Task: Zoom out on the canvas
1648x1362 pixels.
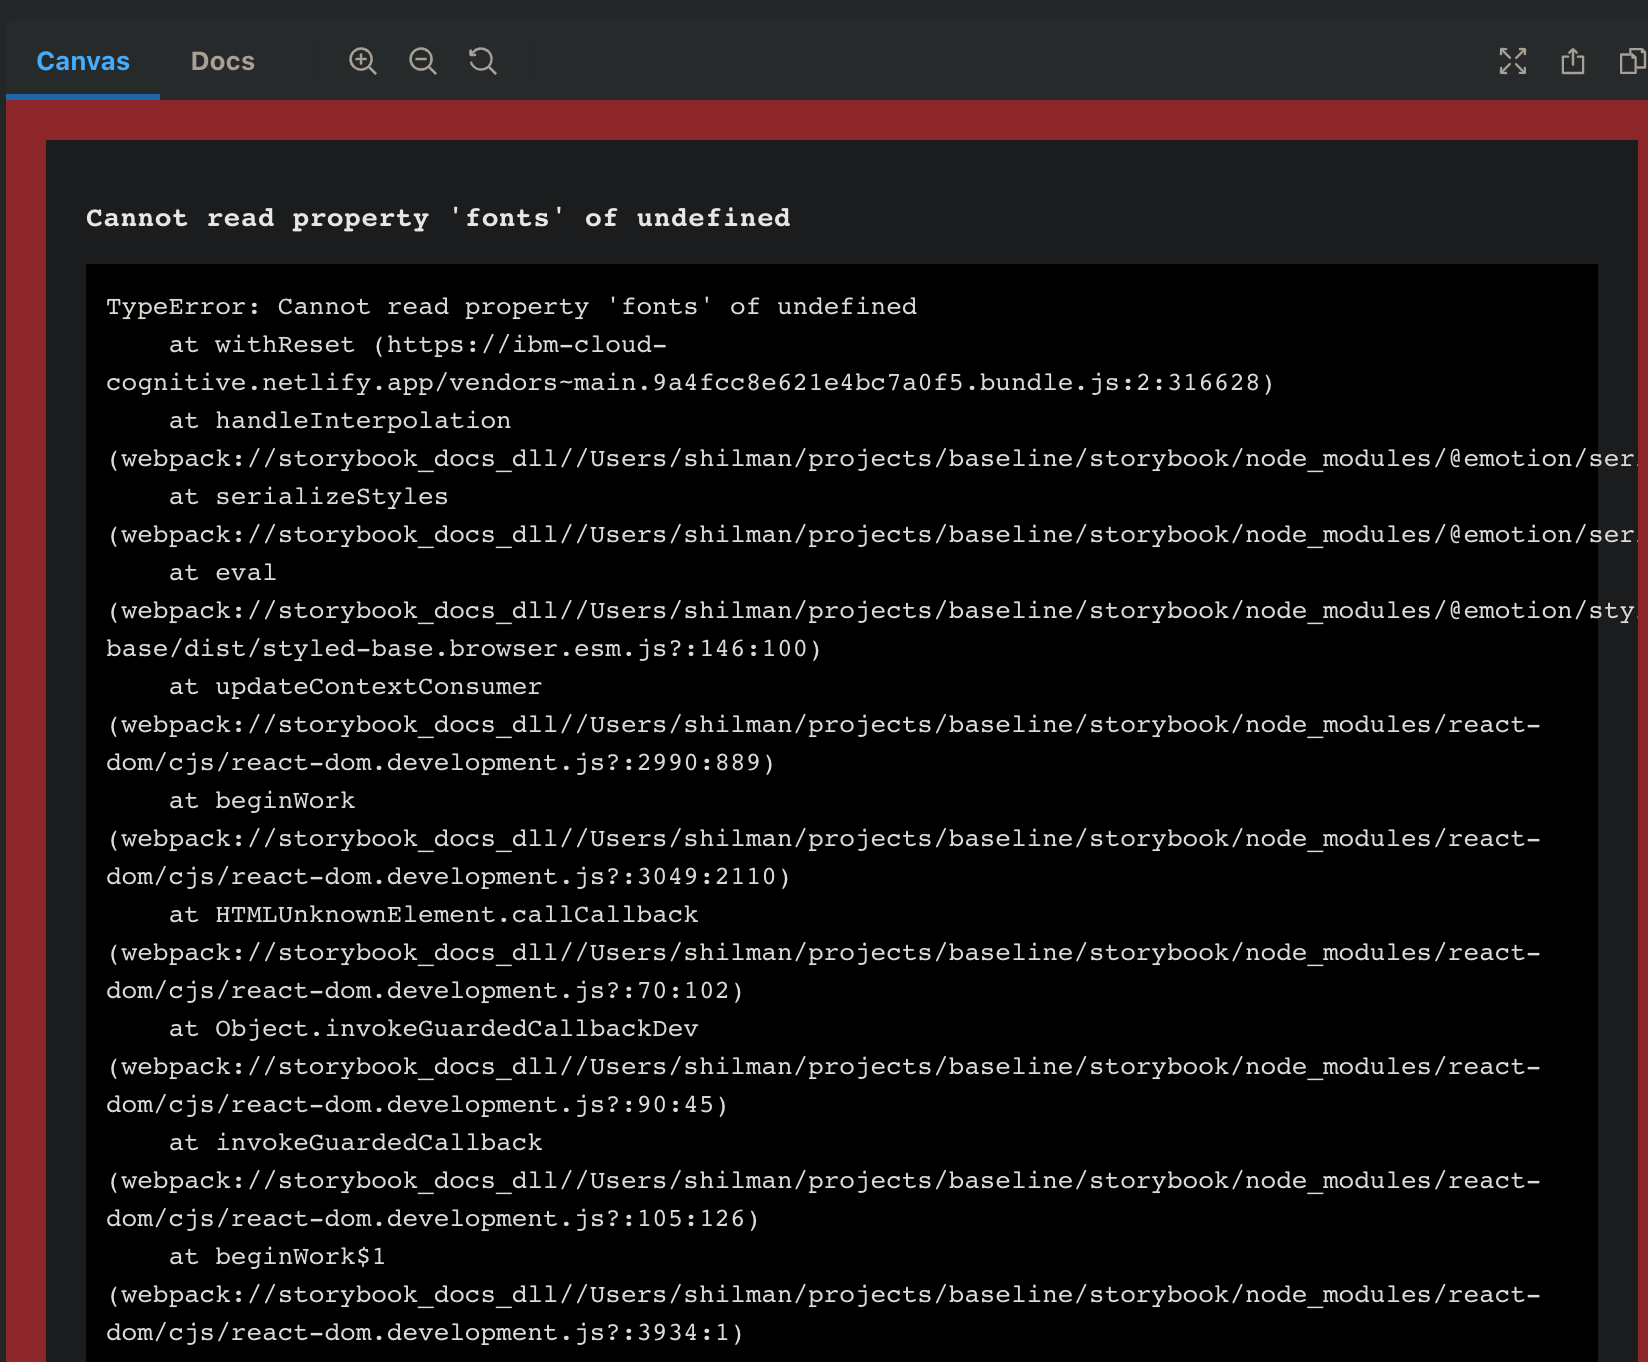Action: pos(423,61)
